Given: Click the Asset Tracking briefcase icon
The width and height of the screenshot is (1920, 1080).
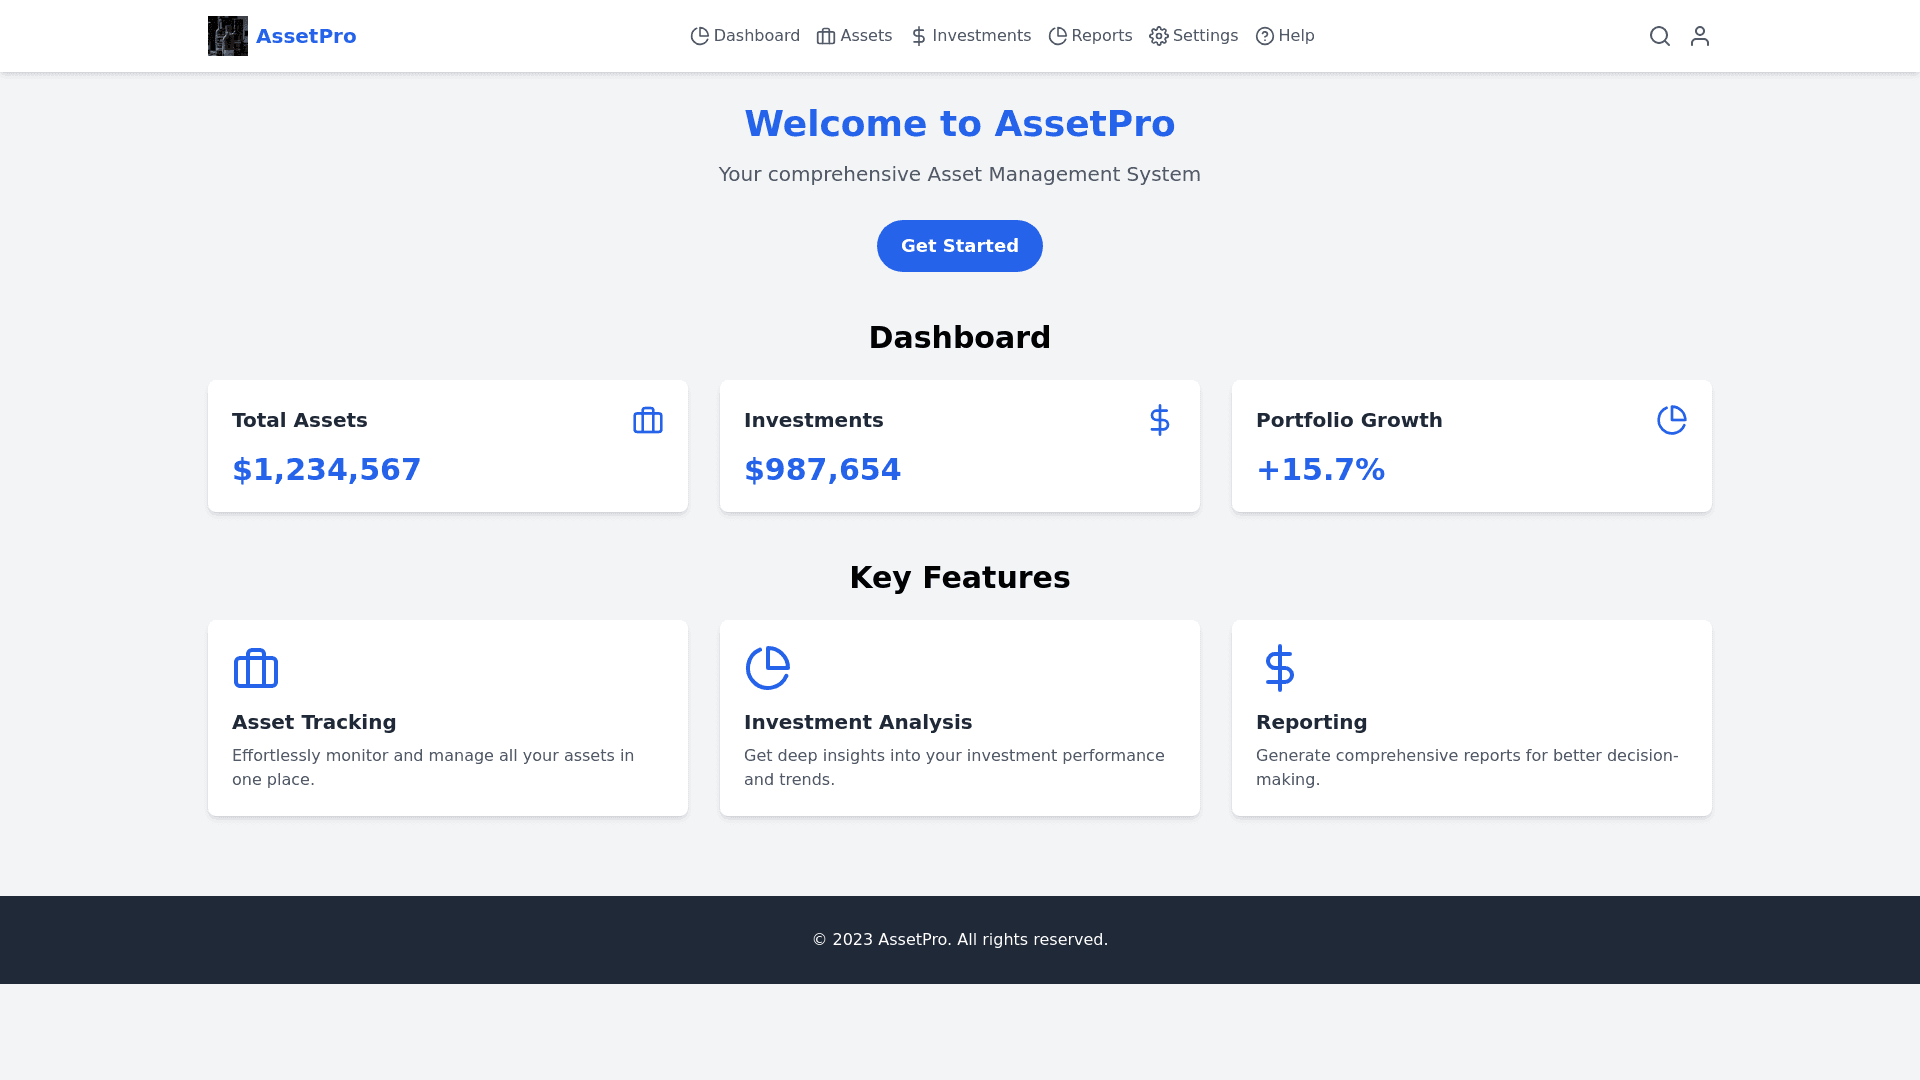Looking at the screenshot, I should tap(256, 668).
